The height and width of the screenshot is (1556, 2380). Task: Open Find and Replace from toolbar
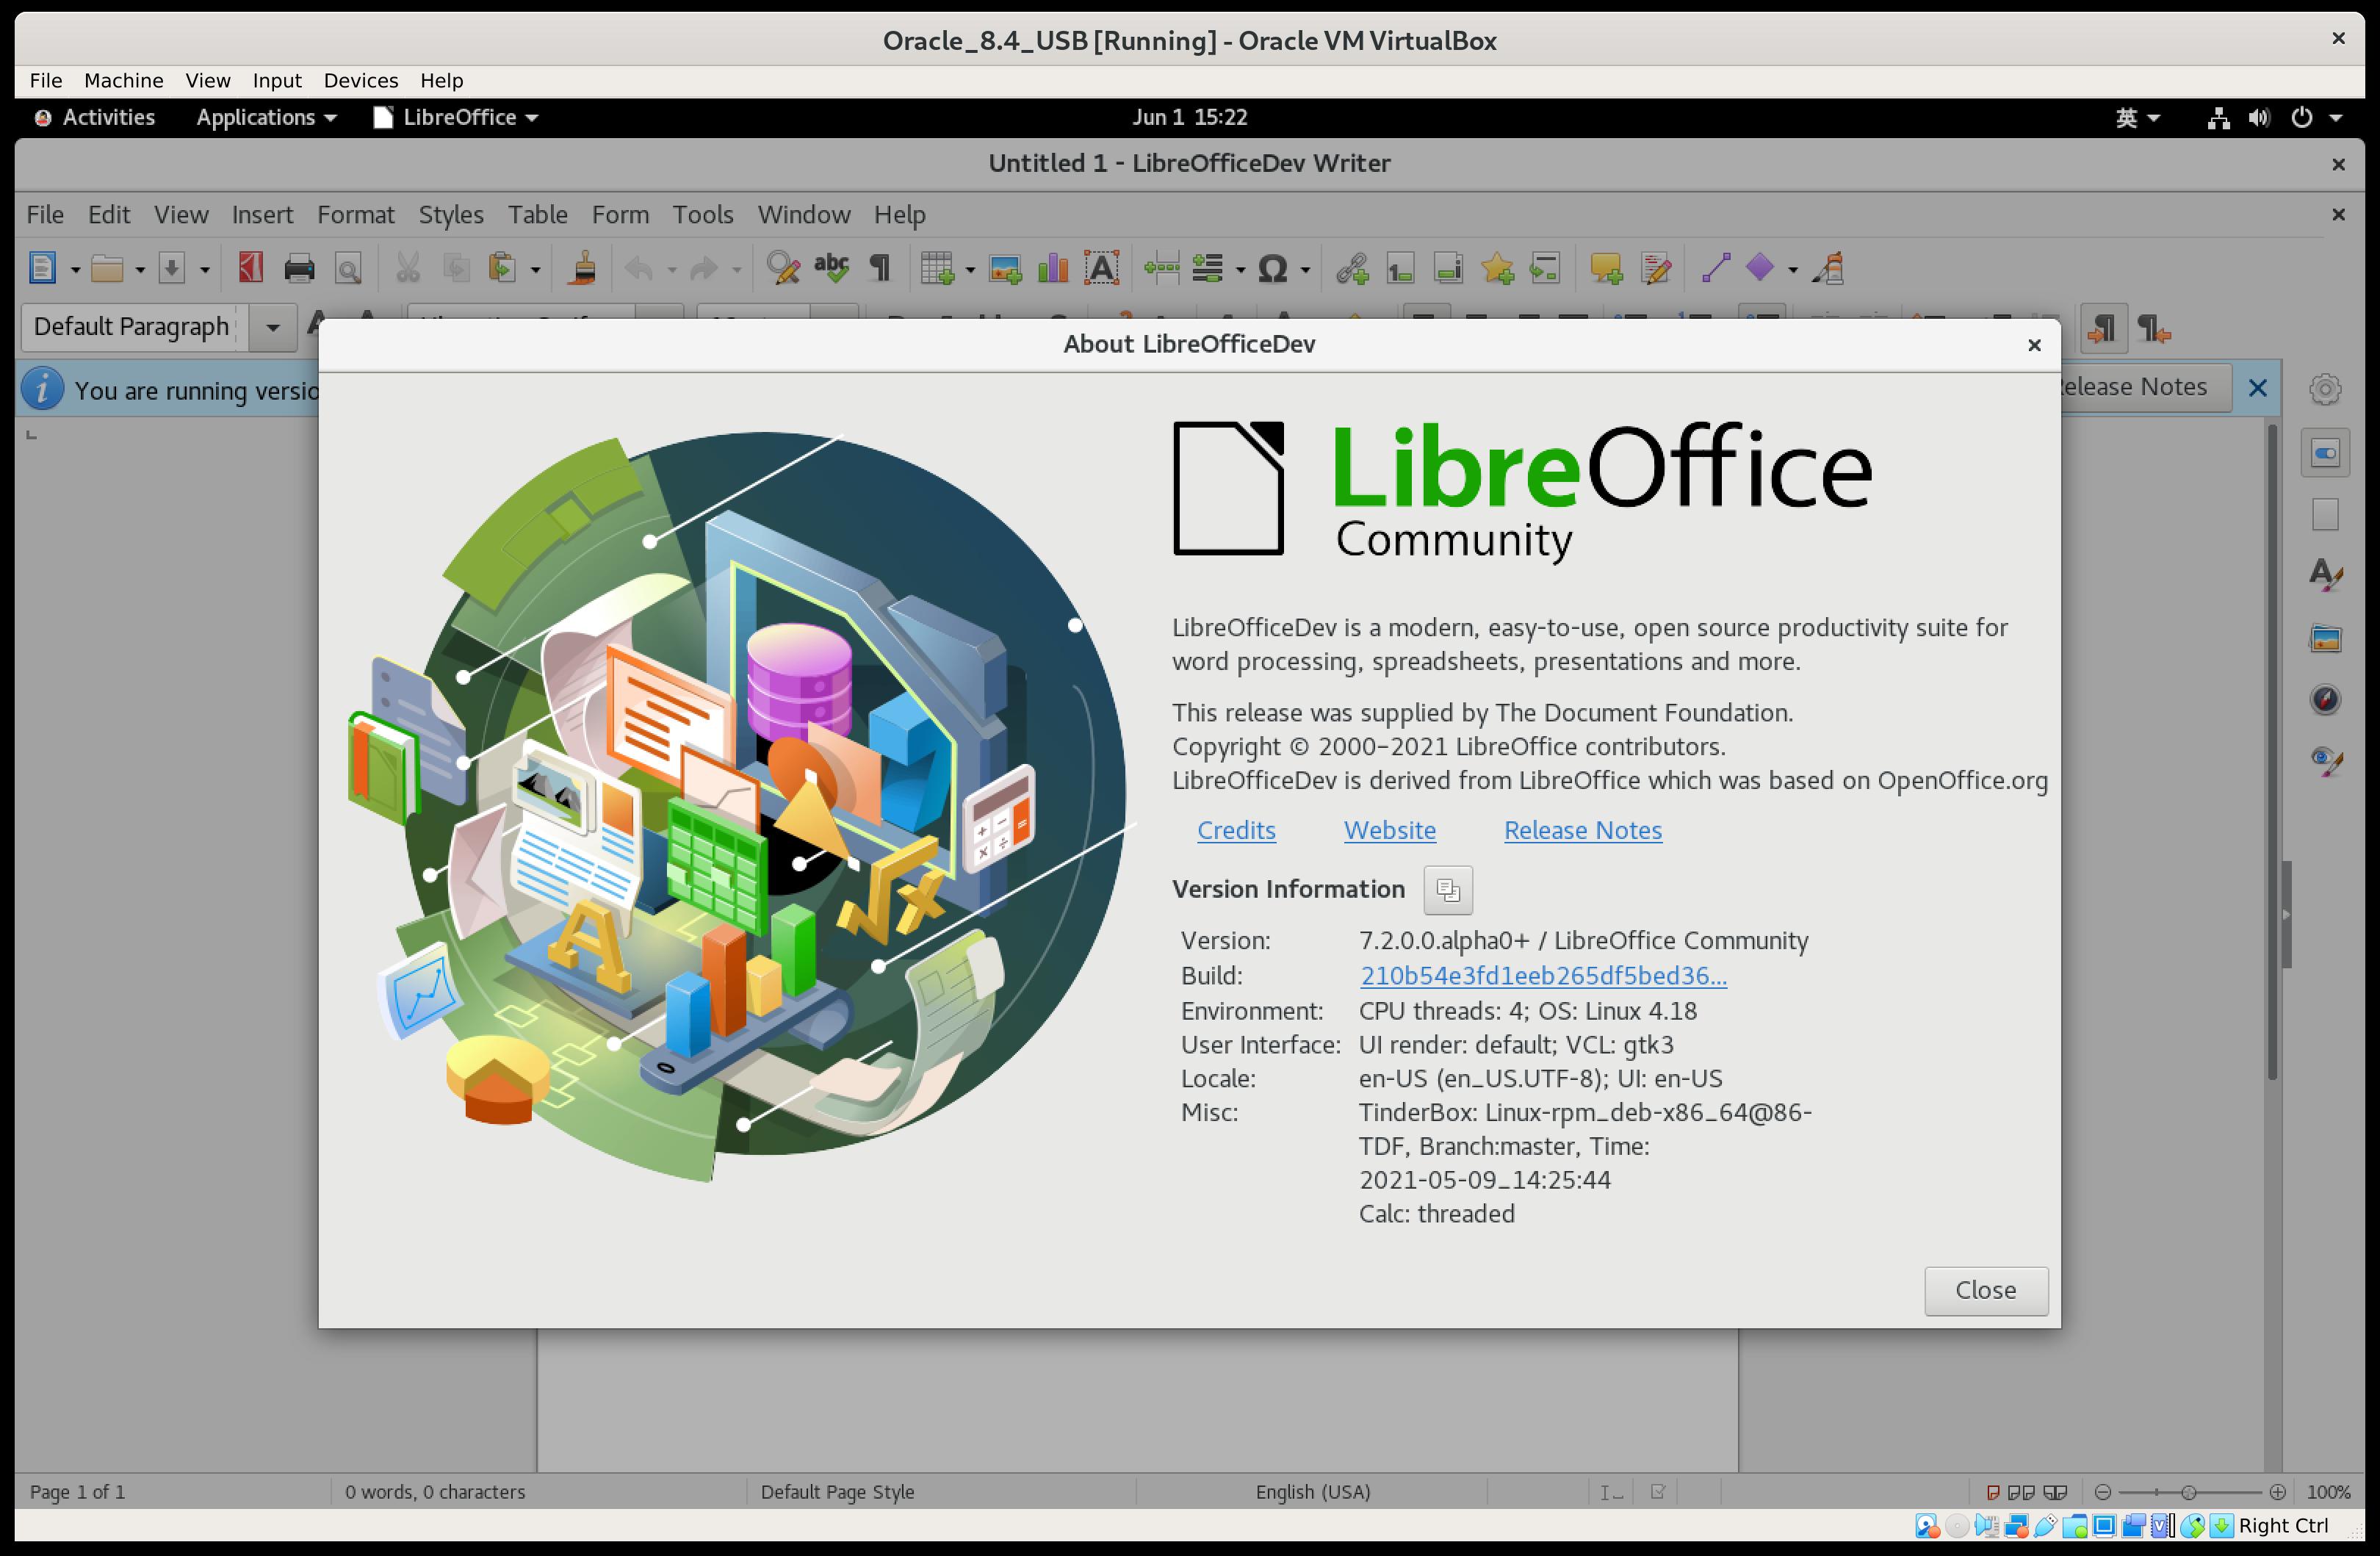tap(782, 268)
